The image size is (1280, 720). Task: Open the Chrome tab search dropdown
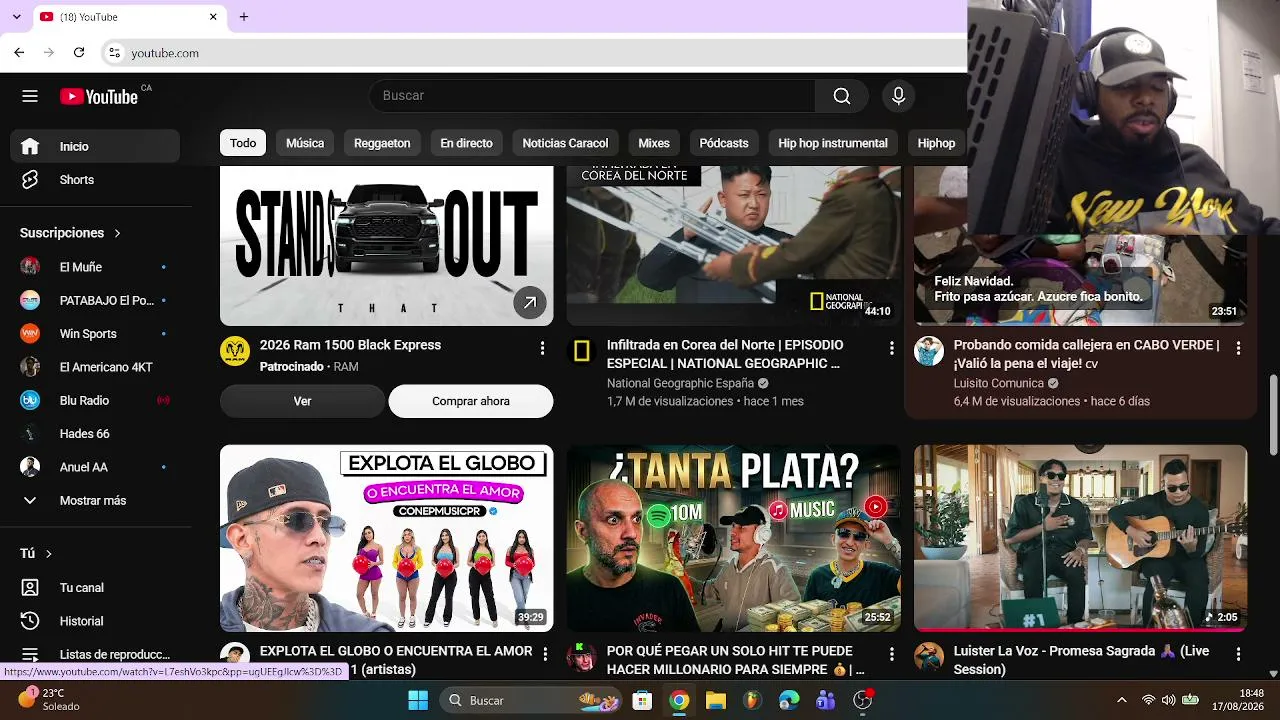[x=16, y=17]
